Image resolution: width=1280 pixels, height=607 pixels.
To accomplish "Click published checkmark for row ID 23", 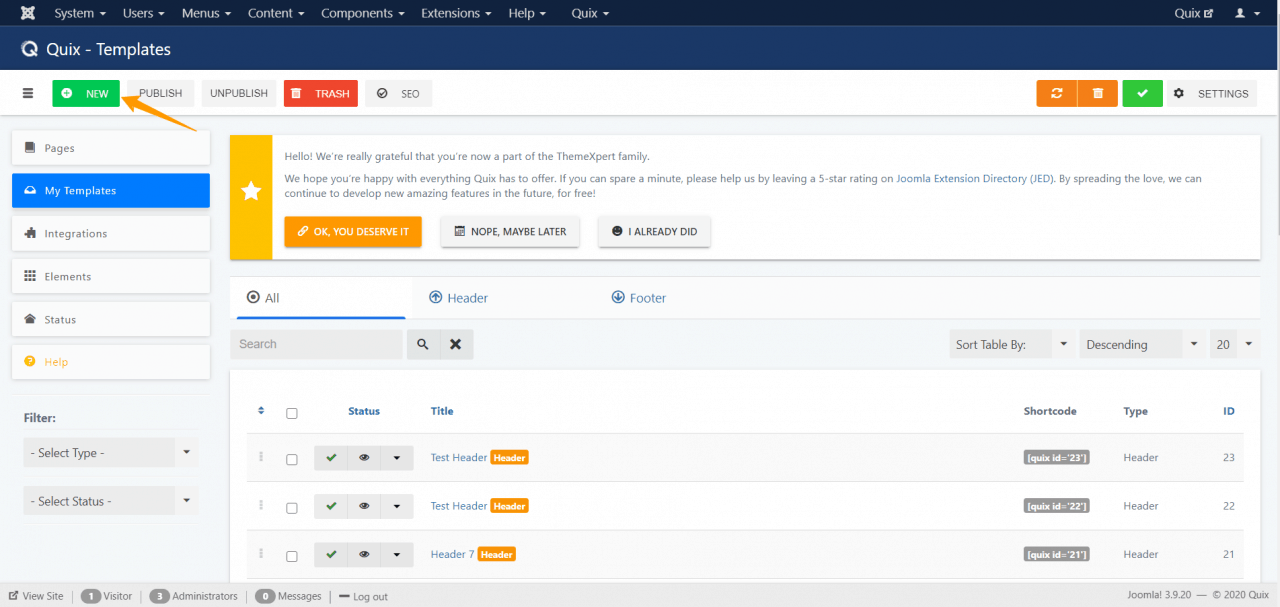I will 331,458.
